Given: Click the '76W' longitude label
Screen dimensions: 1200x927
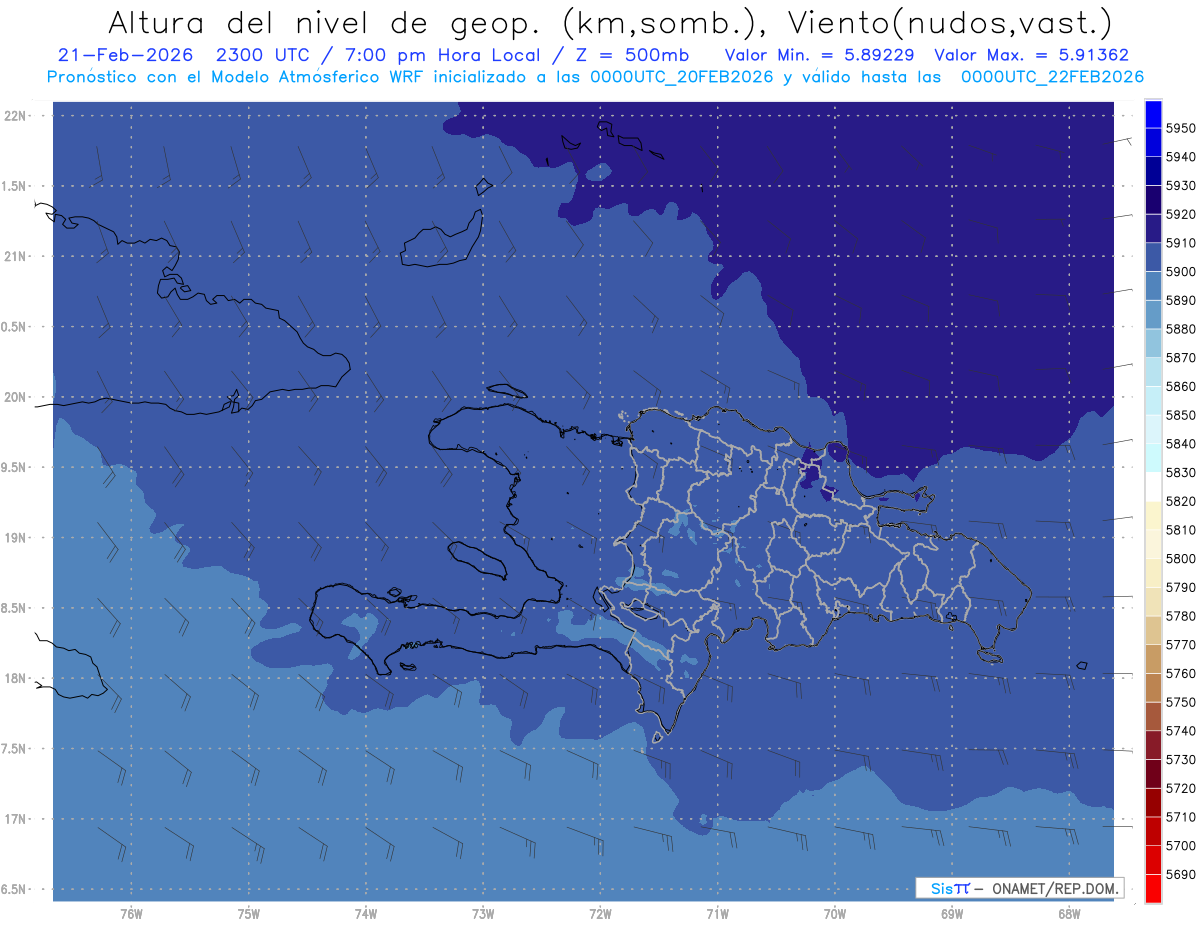Looking at the screenshot, I should pos(131,914).
